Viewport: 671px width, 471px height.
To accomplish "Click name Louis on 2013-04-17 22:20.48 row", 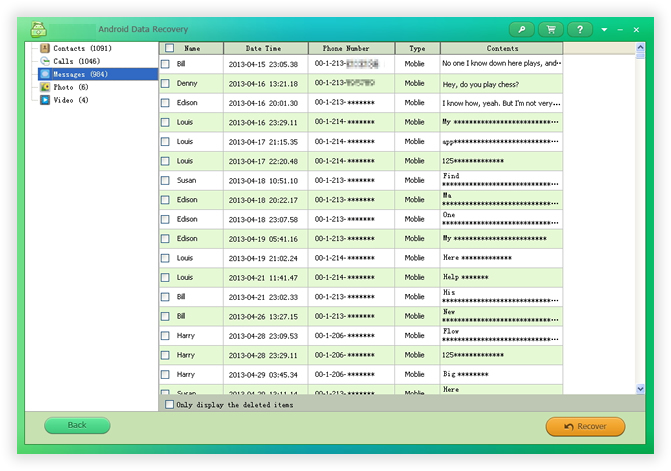I will coord(185,161).
